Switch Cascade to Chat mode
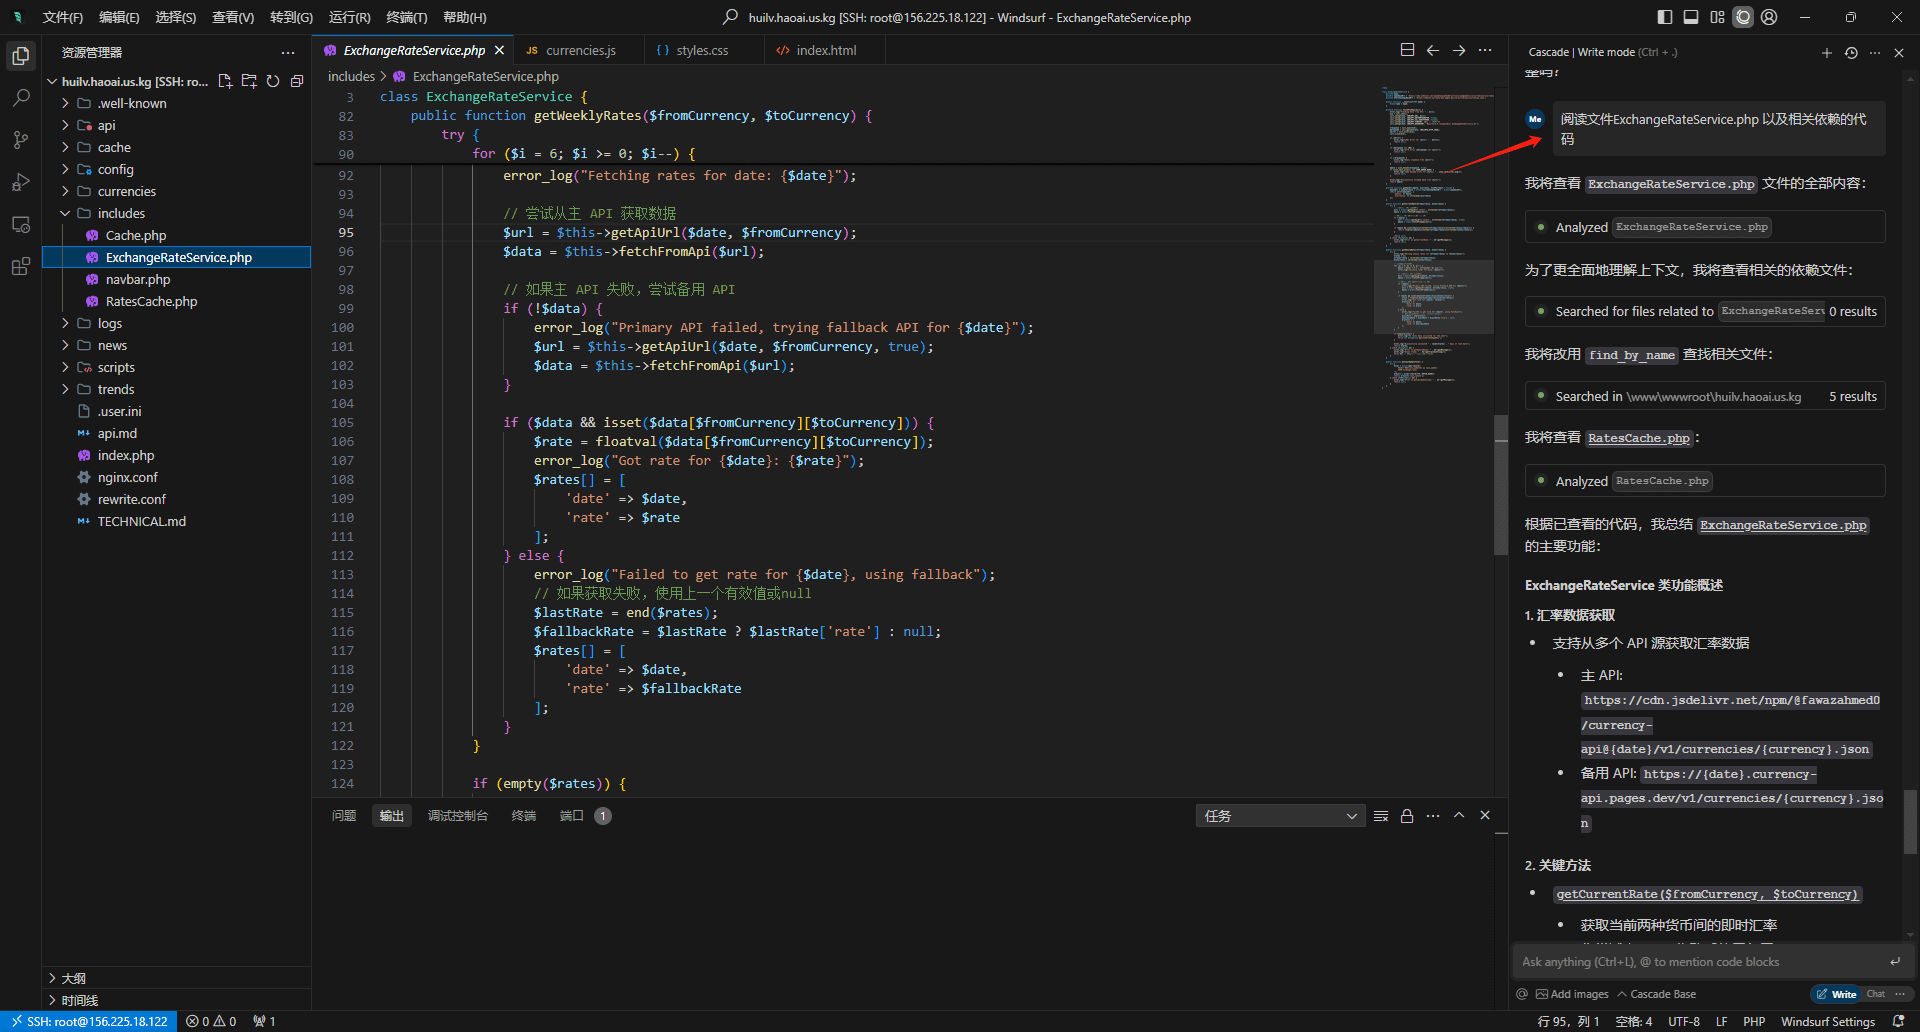The height and width of the screenshot is (1032, 1920). (x=1875, y=994)
